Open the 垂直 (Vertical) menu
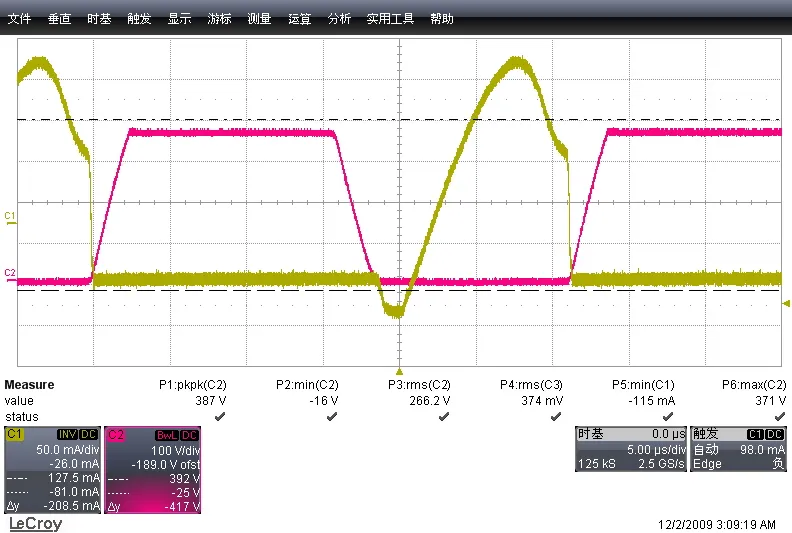This screenshot has width=792, height=533. [x=59, y=19]
